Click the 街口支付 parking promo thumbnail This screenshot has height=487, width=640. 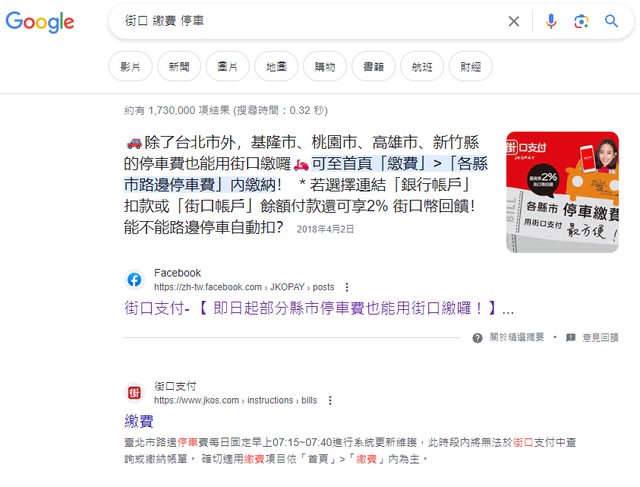pos(562,192)
